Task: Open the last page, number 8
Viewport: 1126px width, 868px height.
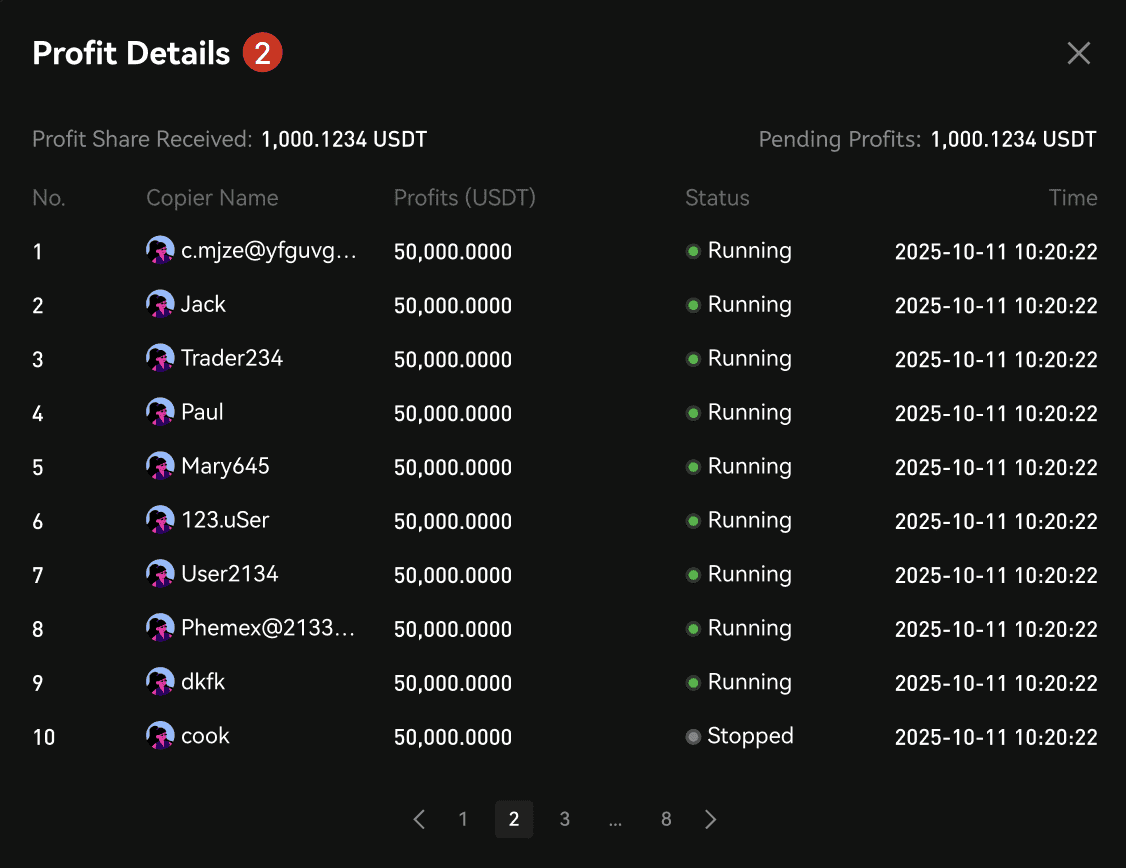Action: coord(666,820)
